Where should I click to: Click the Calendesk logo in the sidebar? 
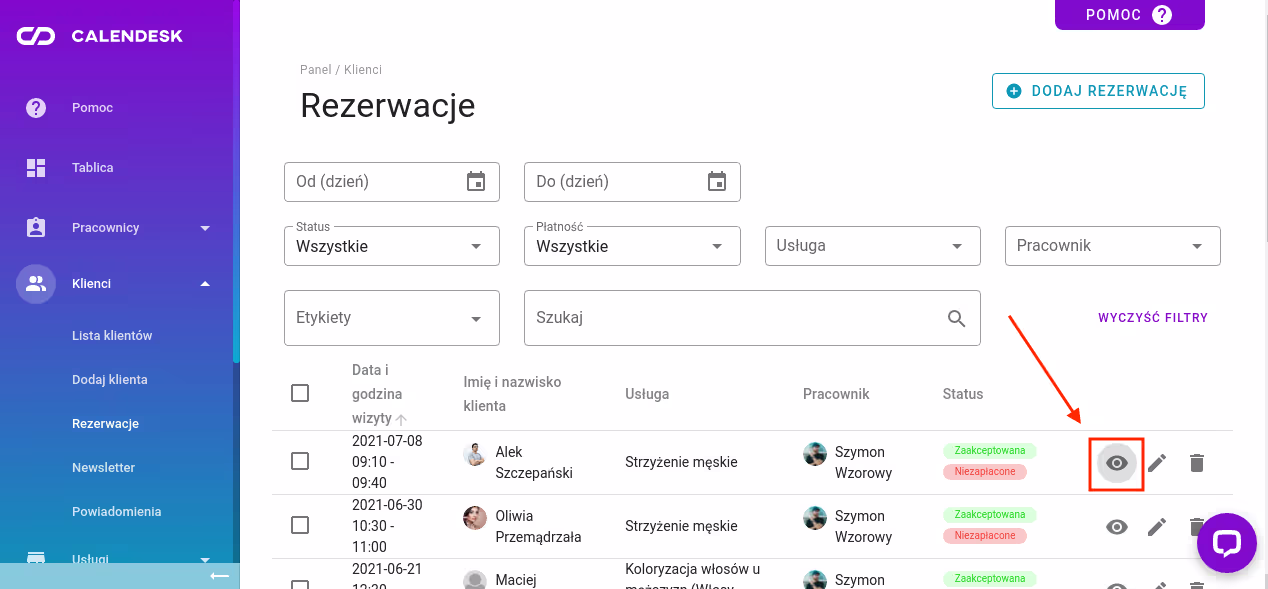tap(100, 35)
